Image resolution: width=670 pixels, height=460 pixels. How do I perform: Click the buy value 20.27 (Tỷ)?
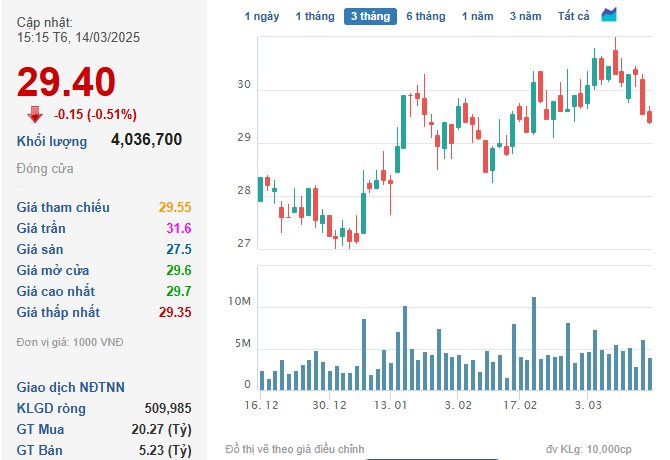[x=162, y=429]
